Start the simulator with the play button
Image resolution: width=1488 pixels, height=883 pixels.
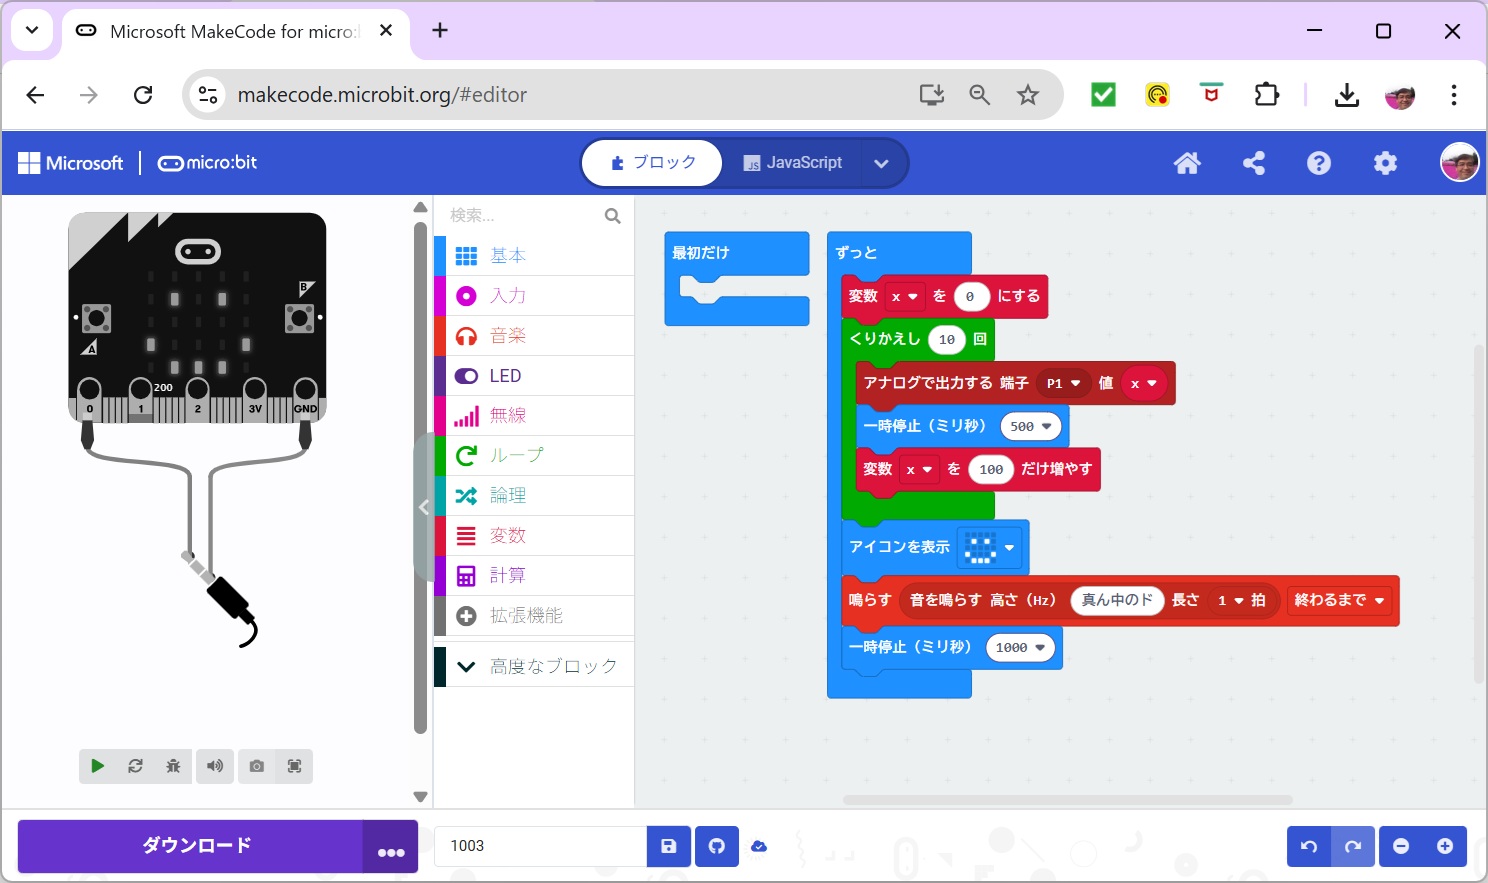click(x=97, y=766)
